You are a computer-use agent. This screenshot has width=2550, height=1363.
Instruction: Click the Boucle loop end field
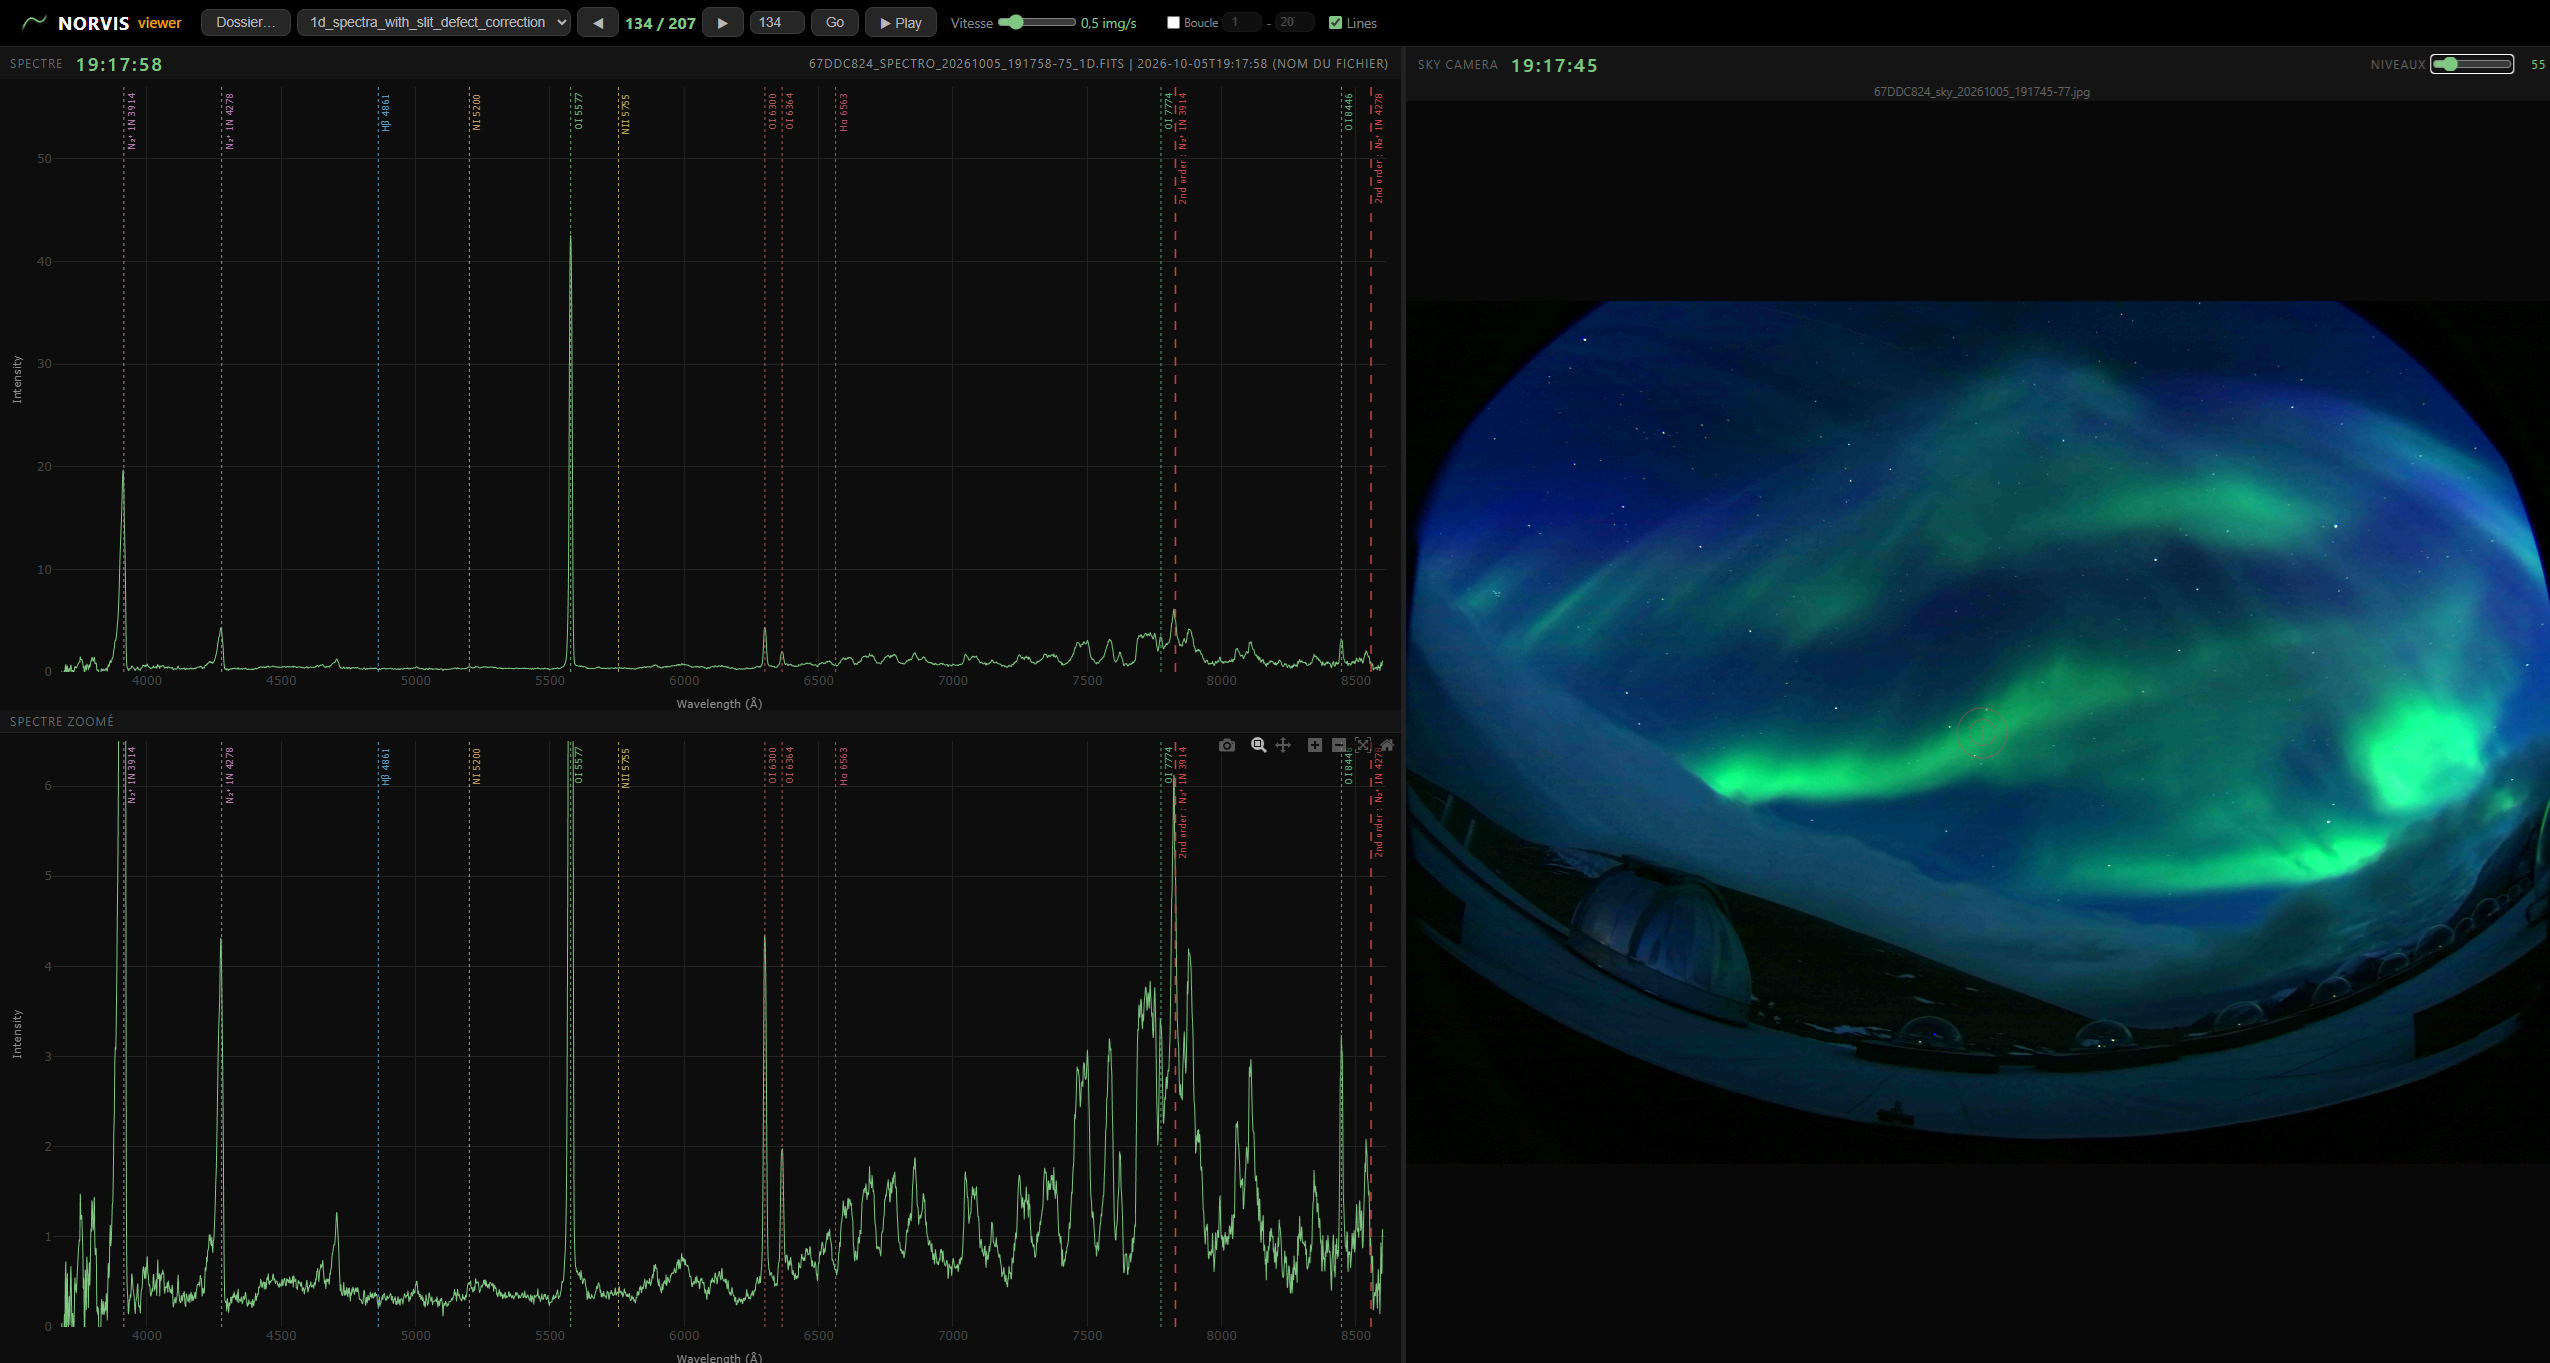click(x=1295, y=22)
